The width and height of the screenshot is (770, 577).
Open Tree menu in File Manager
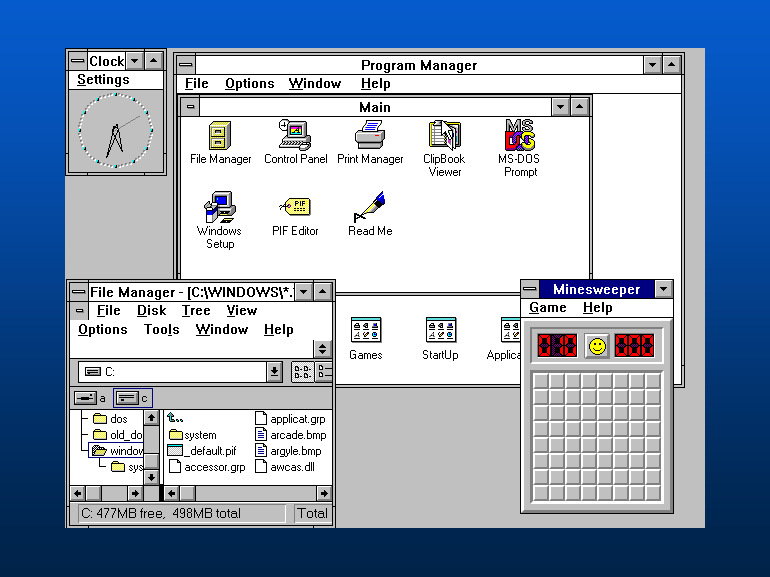point(196,310)
